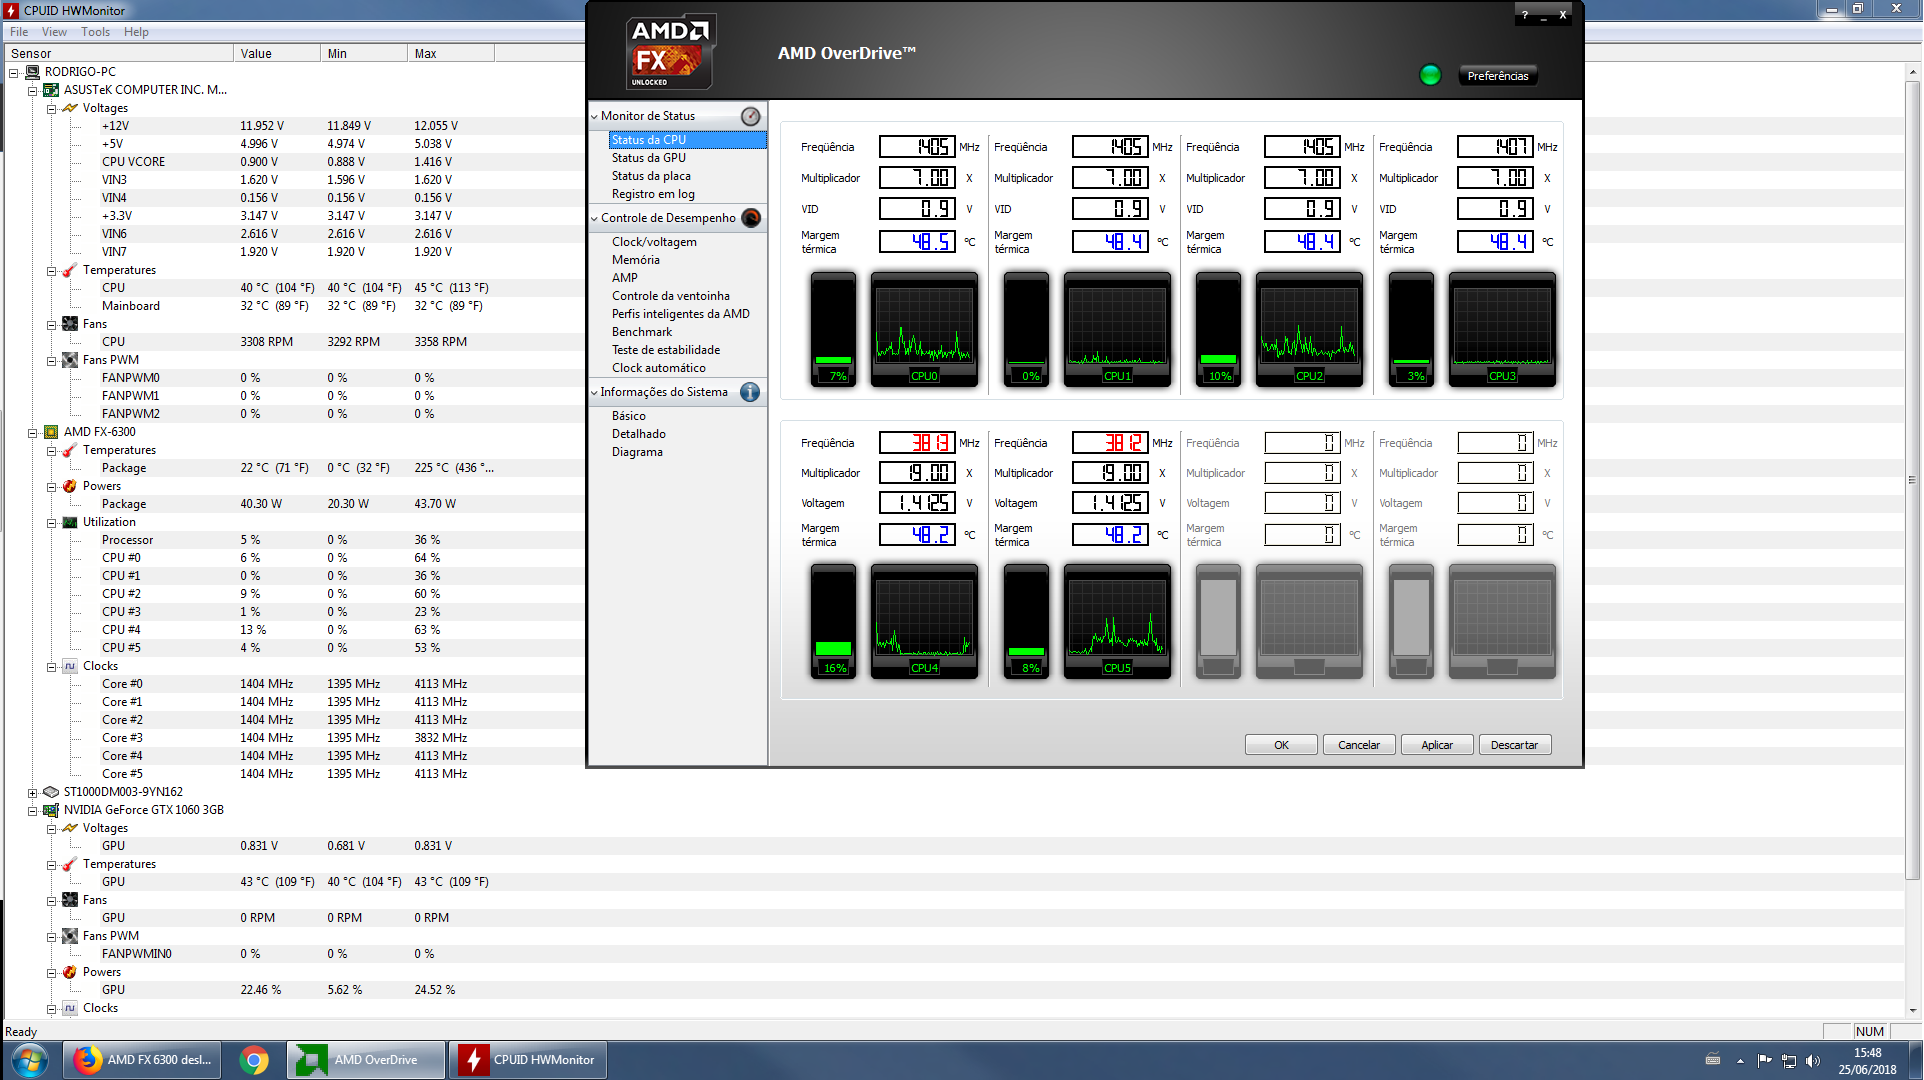The image size is (1924, 1080).
Task: Select Registro em log item
Action: tap(653, 194)
